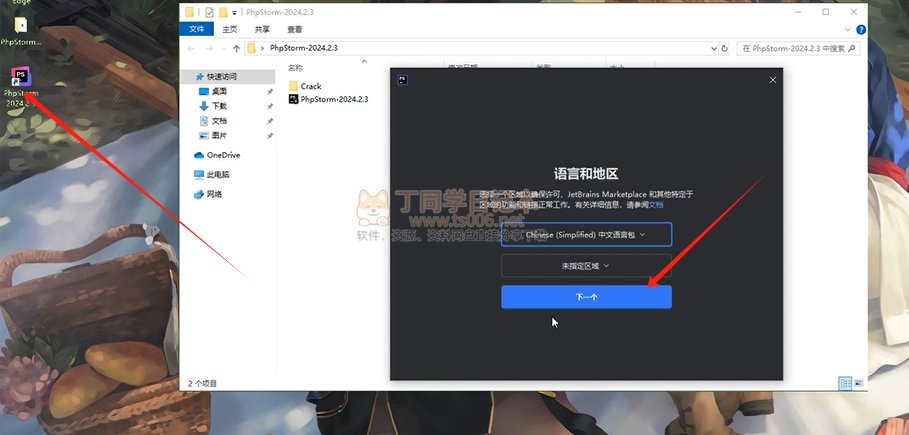Click quick access properties icon in title bar
Viewport: 909px width, 435px height.
(210, 12)
